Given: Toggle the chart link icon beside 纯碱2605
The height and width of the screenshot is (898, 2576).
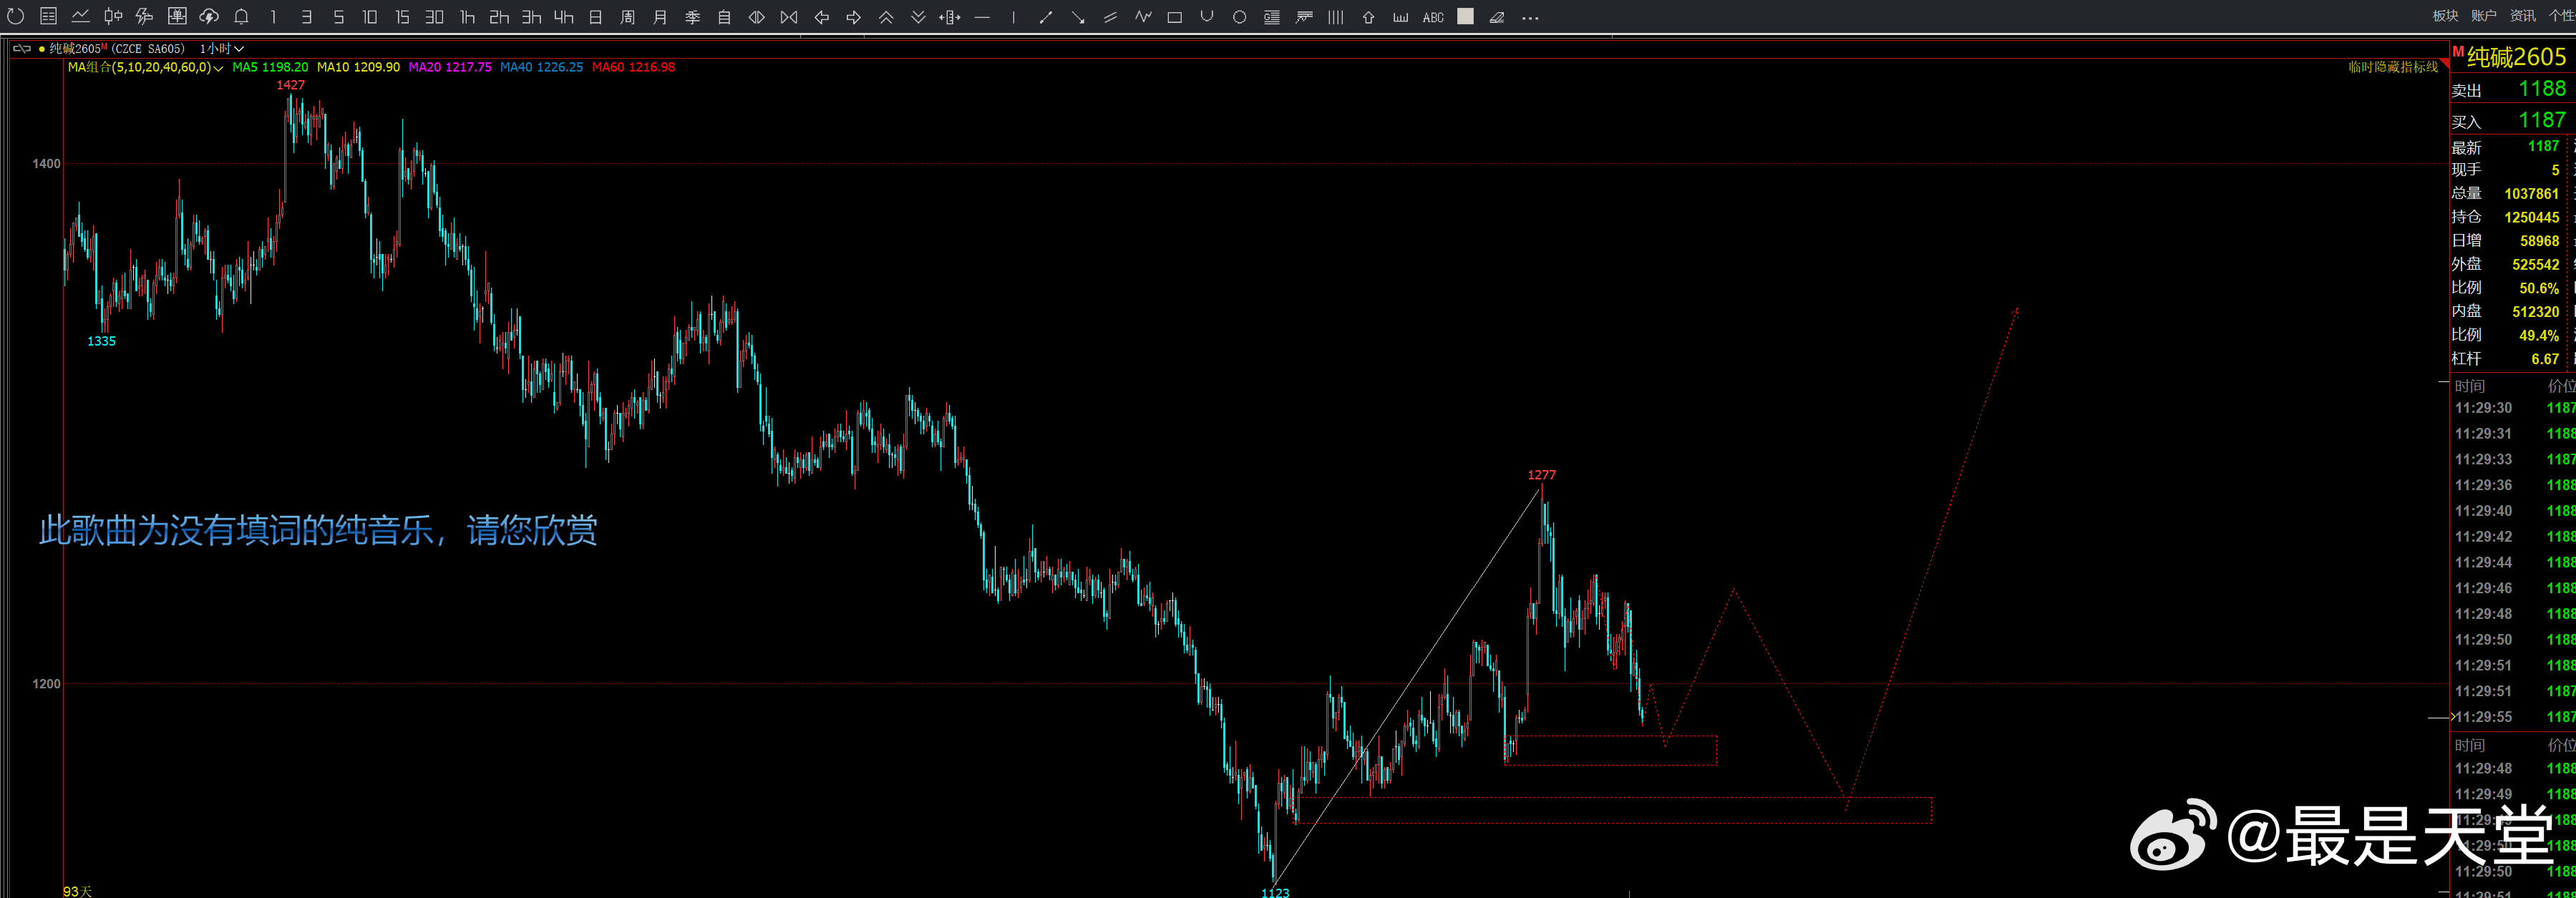Looking at the screenshot, I should pyautogui.click(x=22, y=48).
